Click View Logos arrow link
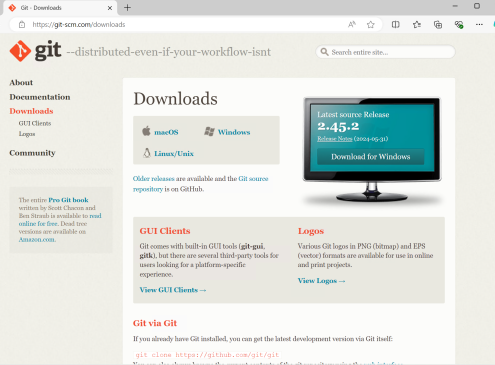Screen dimensions: 495x365 point(321,281)
